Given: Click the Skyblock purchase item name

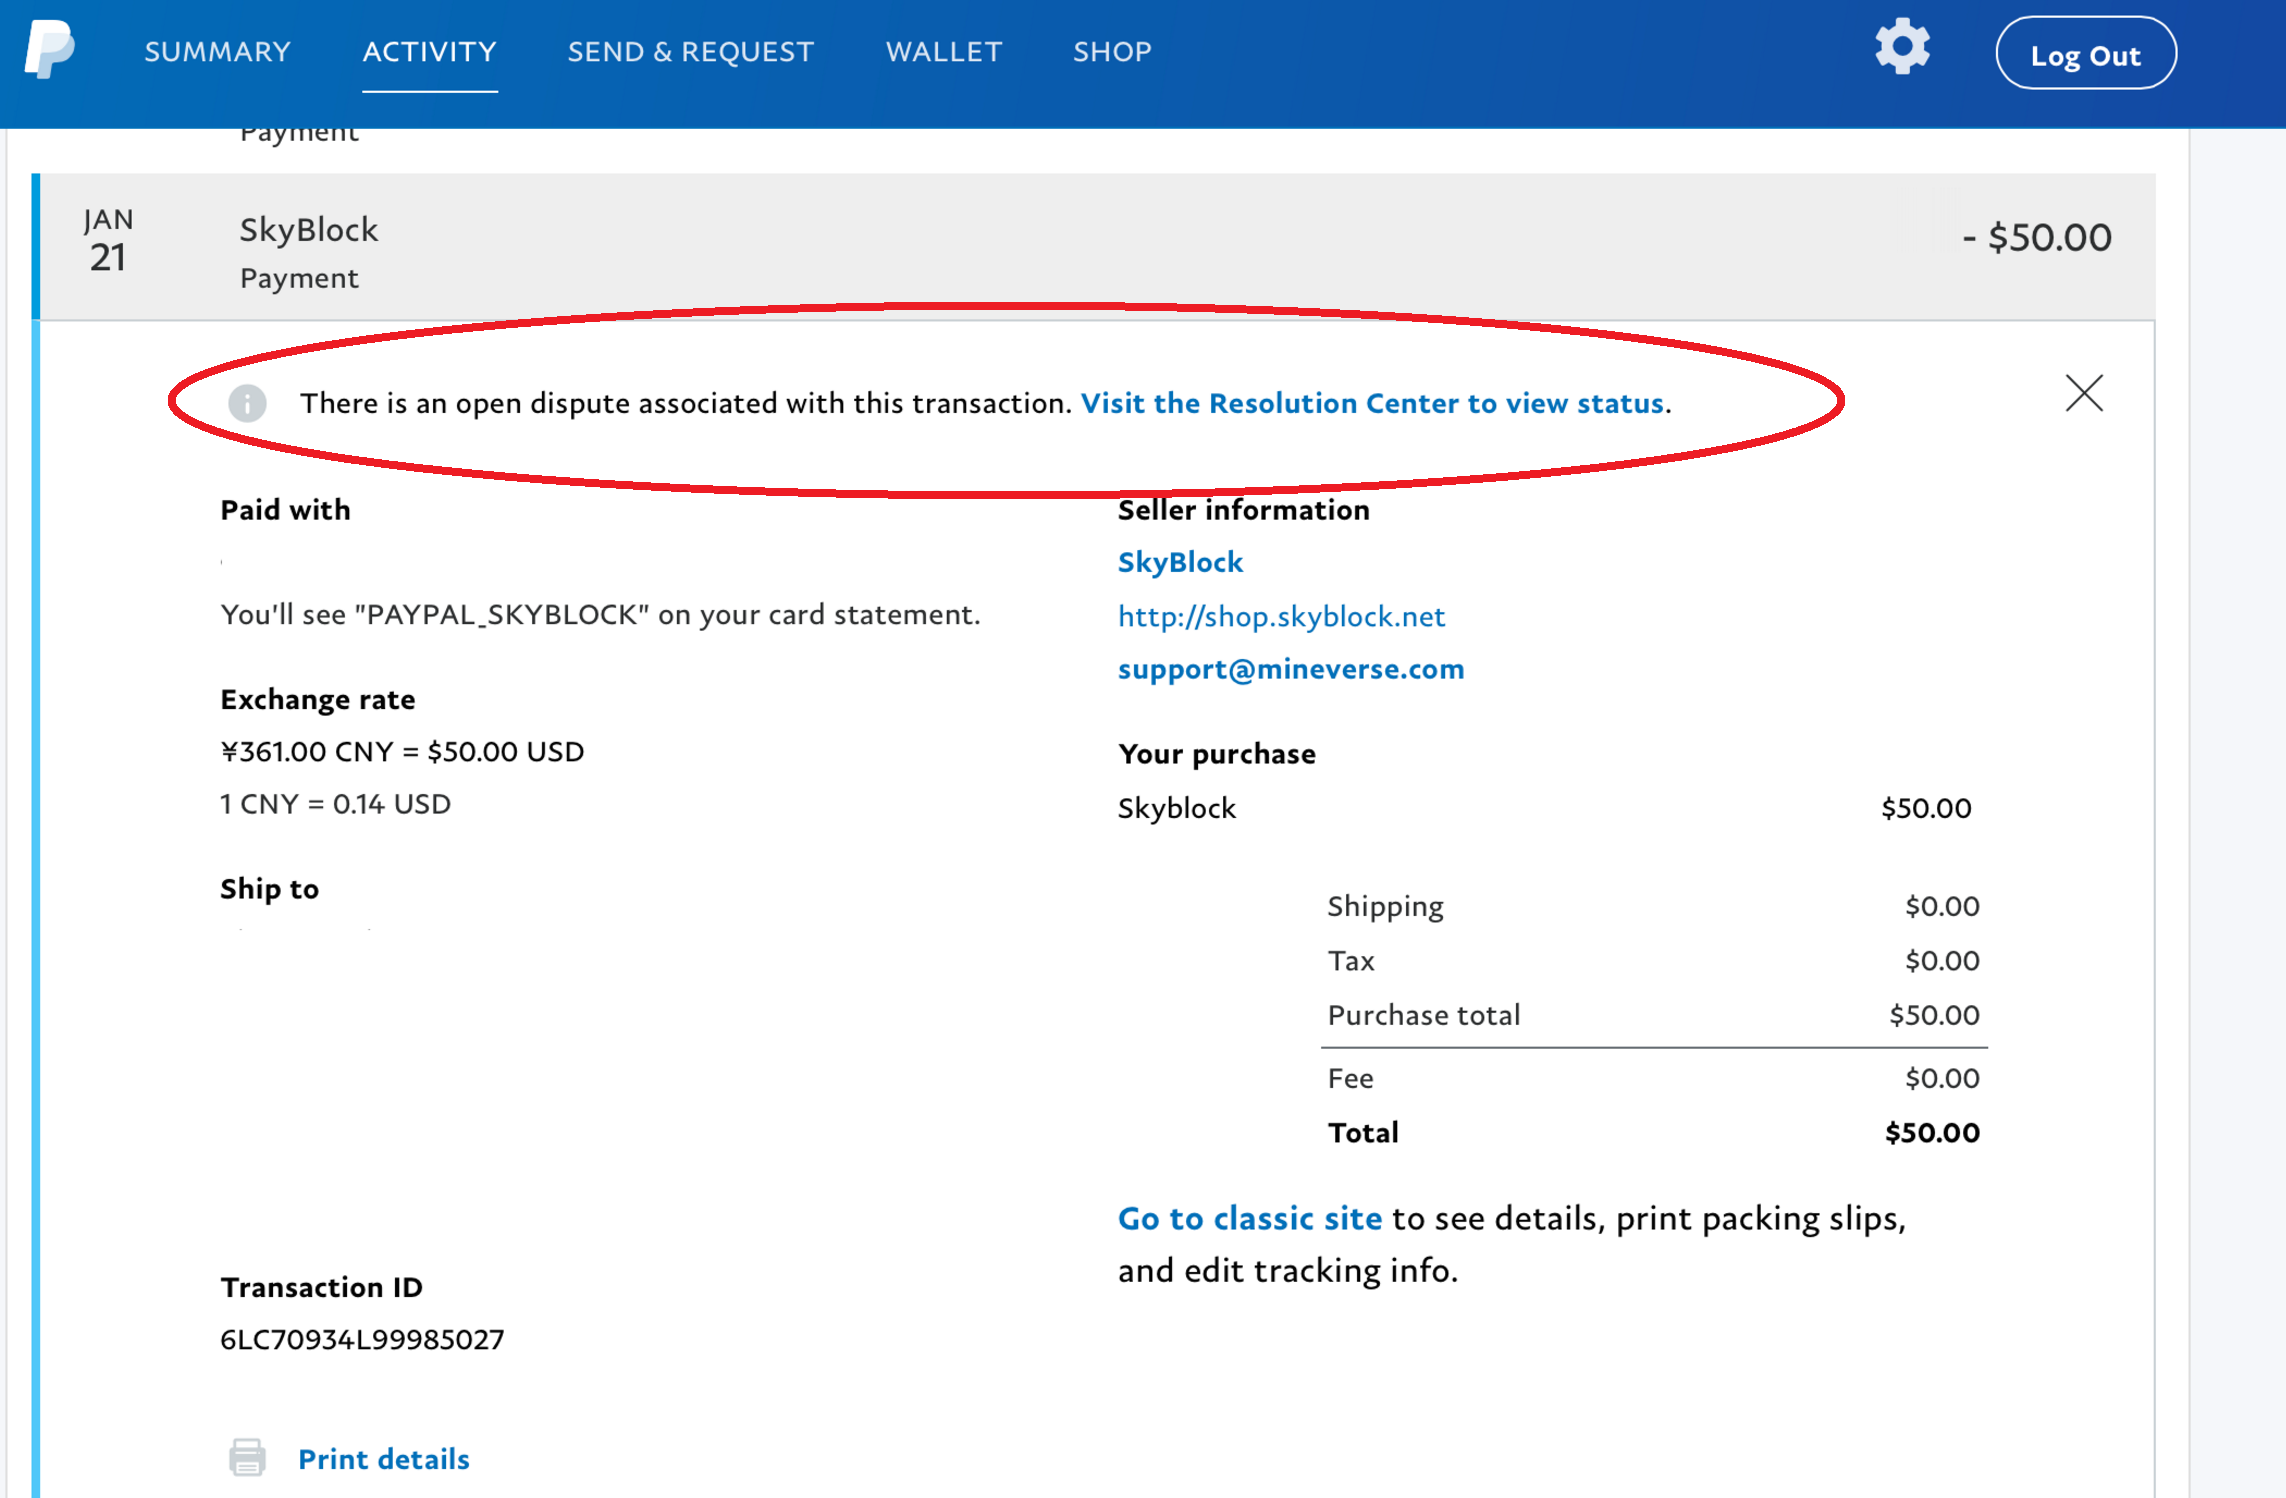Looking at the screenshot, I should 1177,808.
